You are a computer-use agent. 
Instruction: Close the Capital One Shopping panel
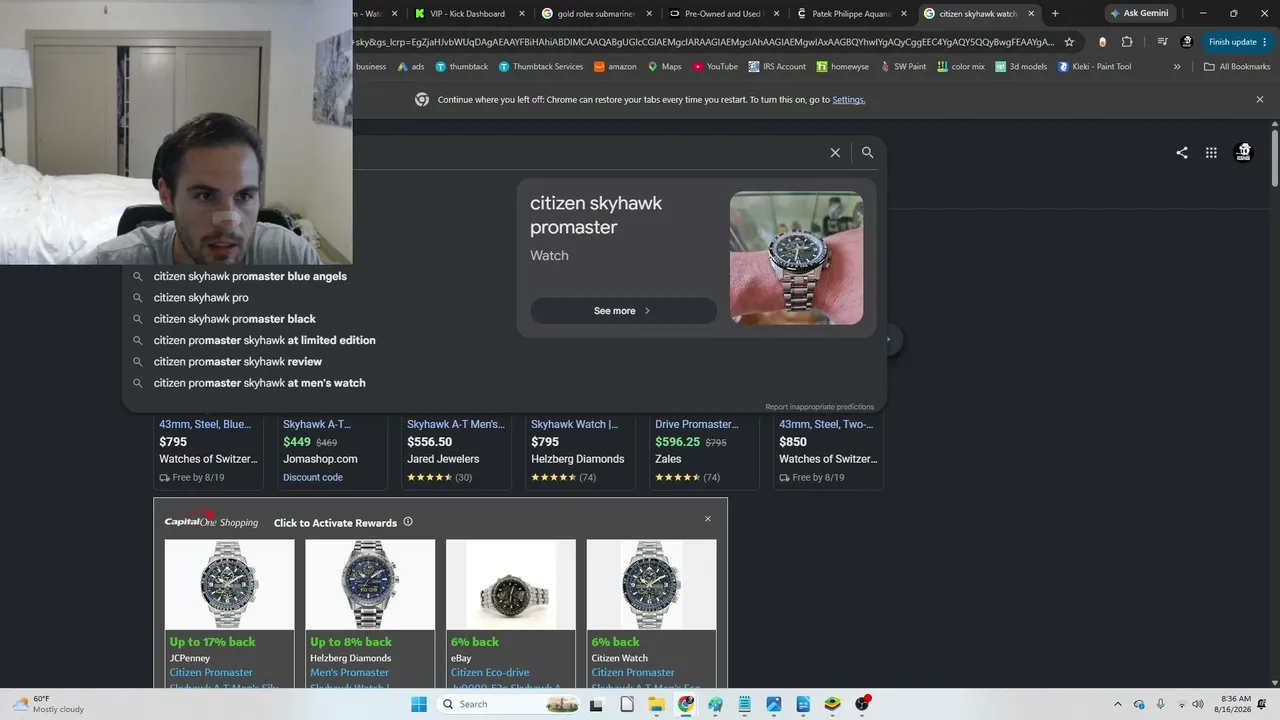(708, 519)
